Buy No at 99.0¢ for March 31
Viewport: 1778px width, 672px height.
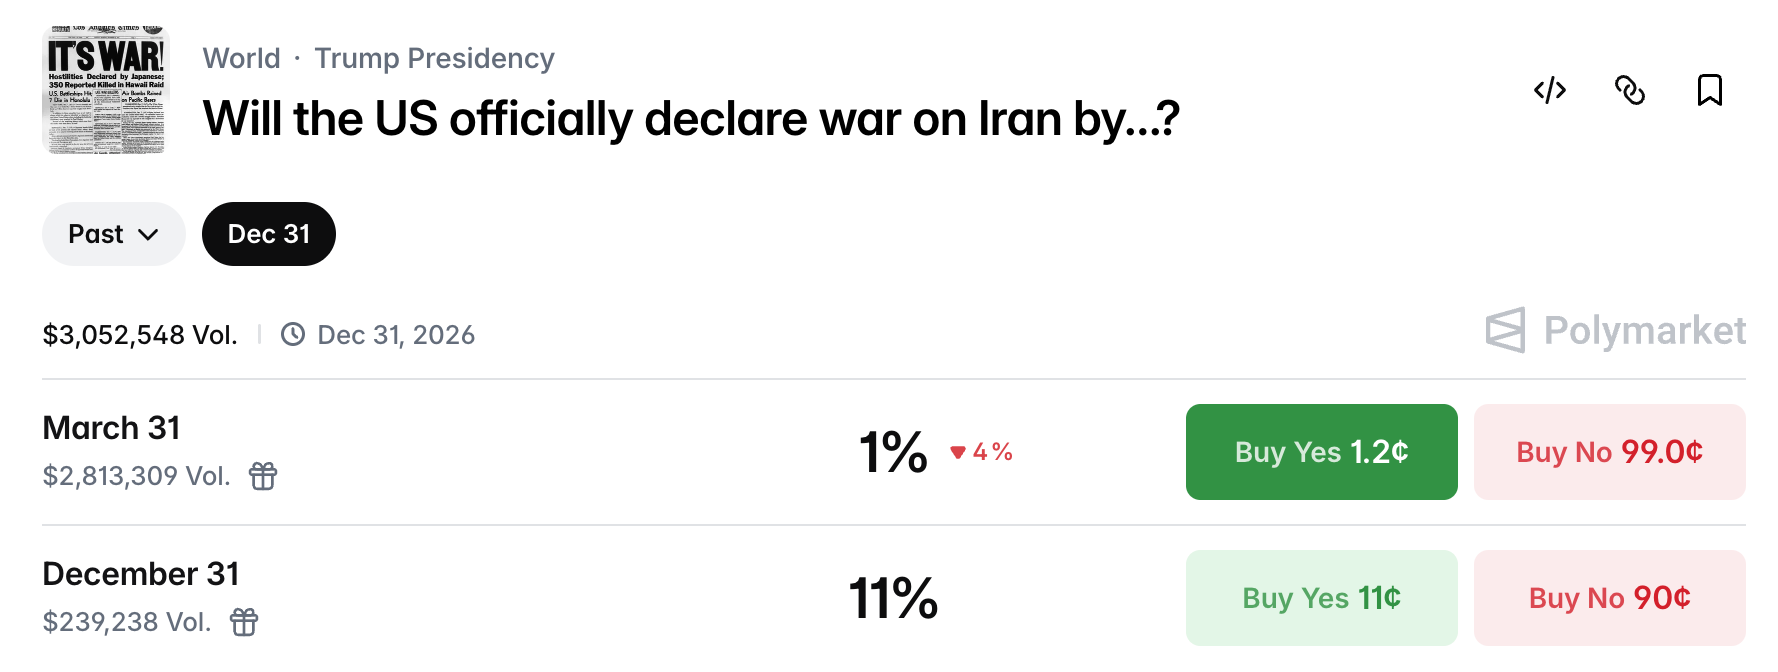(1609, 452)
